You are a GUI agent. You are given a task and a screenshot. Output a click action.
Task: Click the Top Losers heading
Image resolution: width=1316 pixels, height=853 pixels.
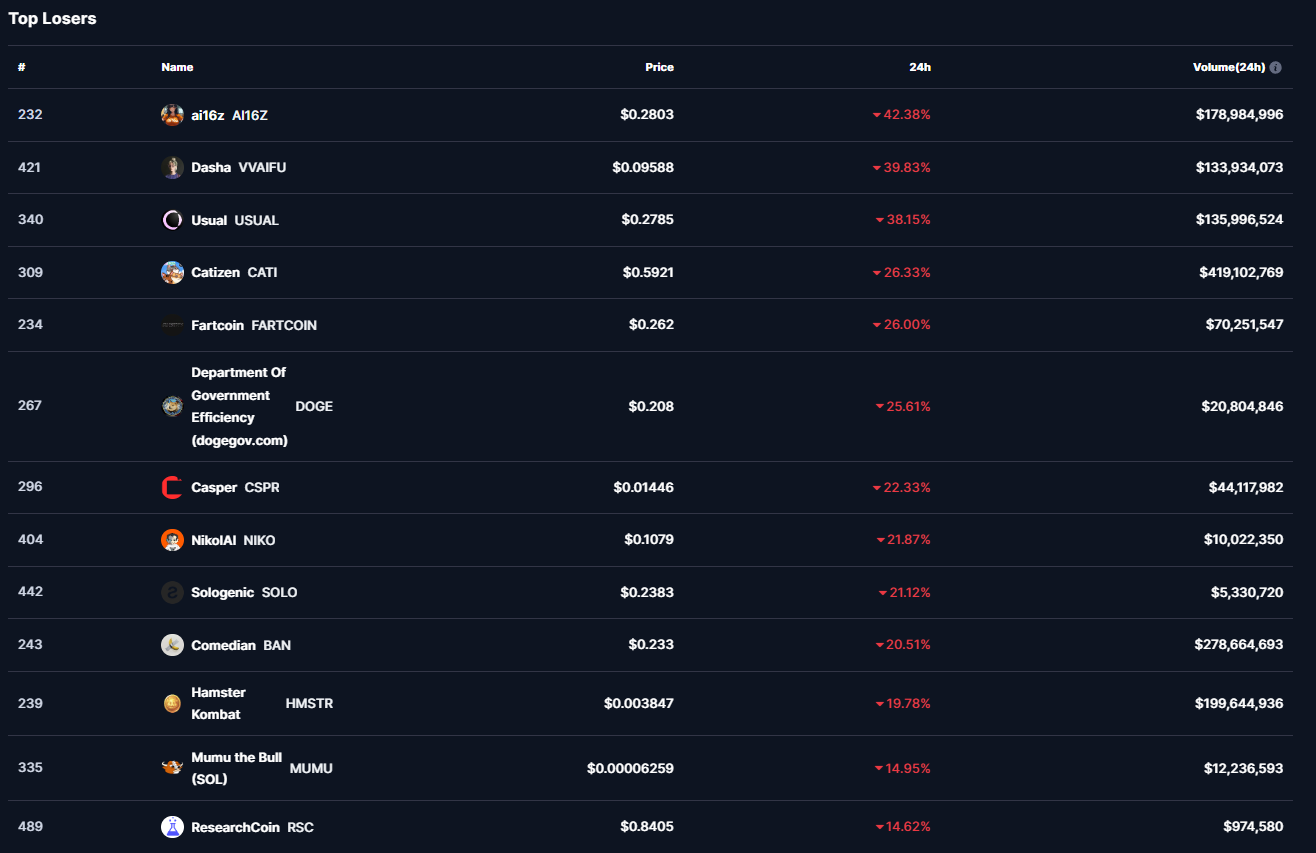pos(52,18)
